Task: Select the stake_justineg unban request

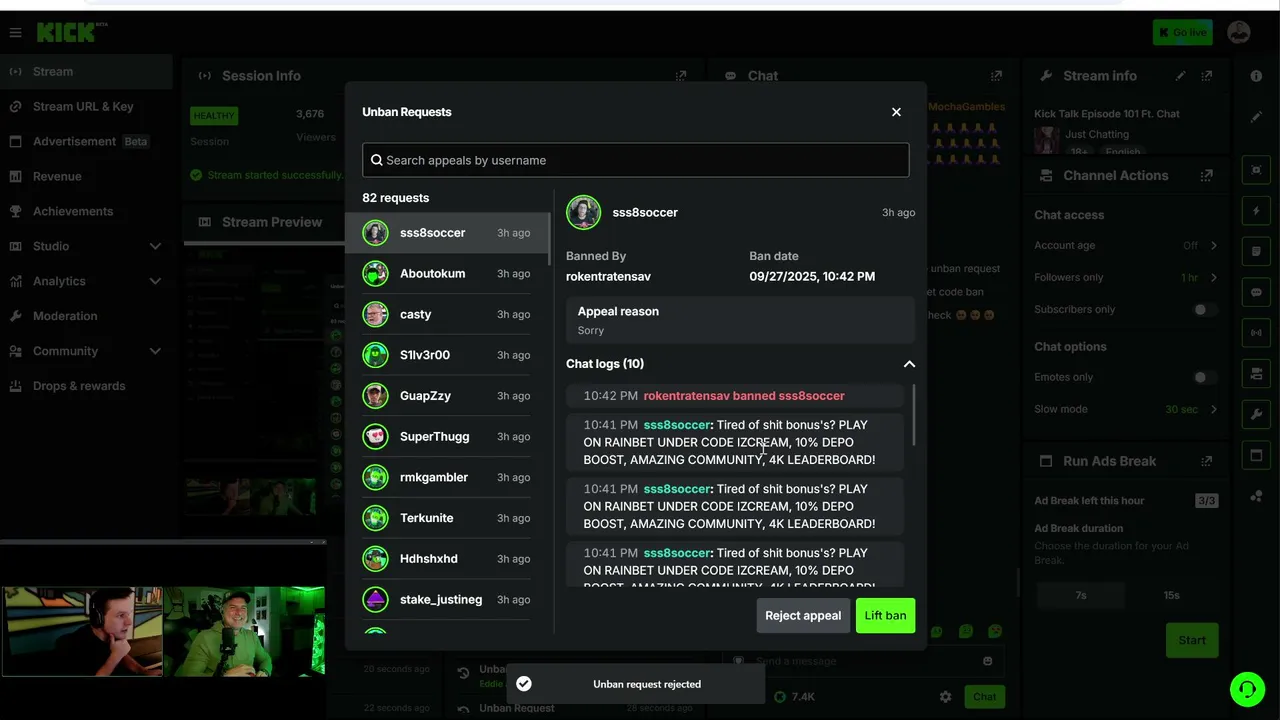Action: (x=447, y=600)
